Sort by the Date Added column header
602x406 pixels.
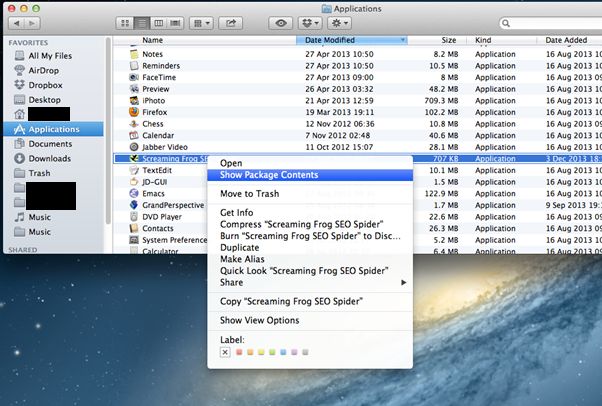pyautogui.click(x=566, y=40)
